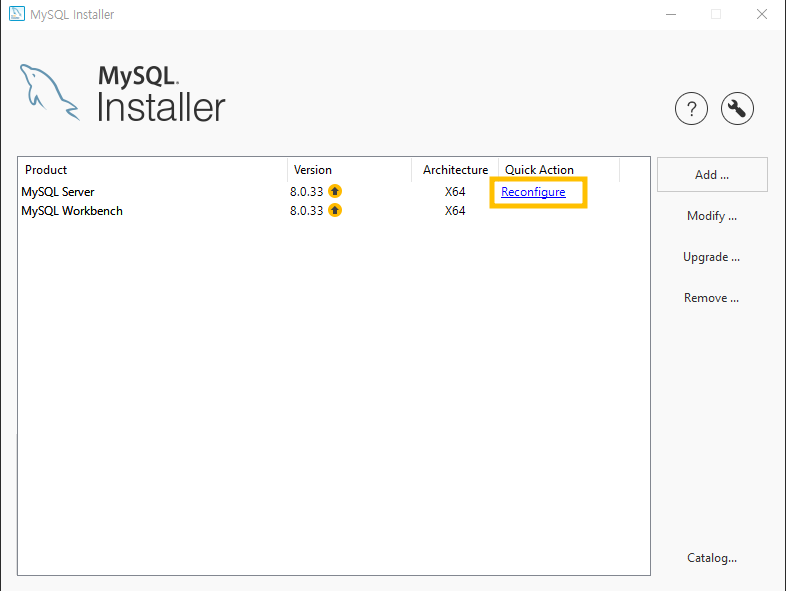Click X64 architecture cell for MySQL Workbench

click(455, 211)
